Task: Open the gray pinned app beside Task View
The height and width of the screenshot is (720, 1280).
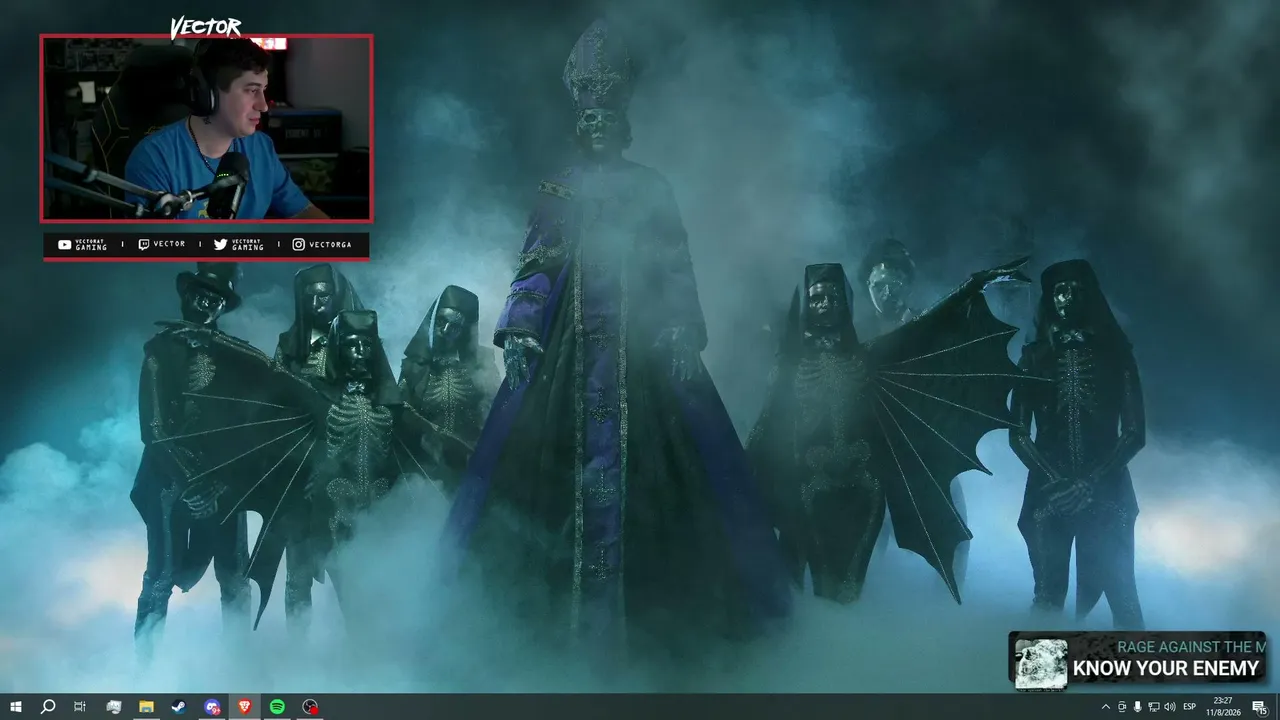Action: pos(113,707)
